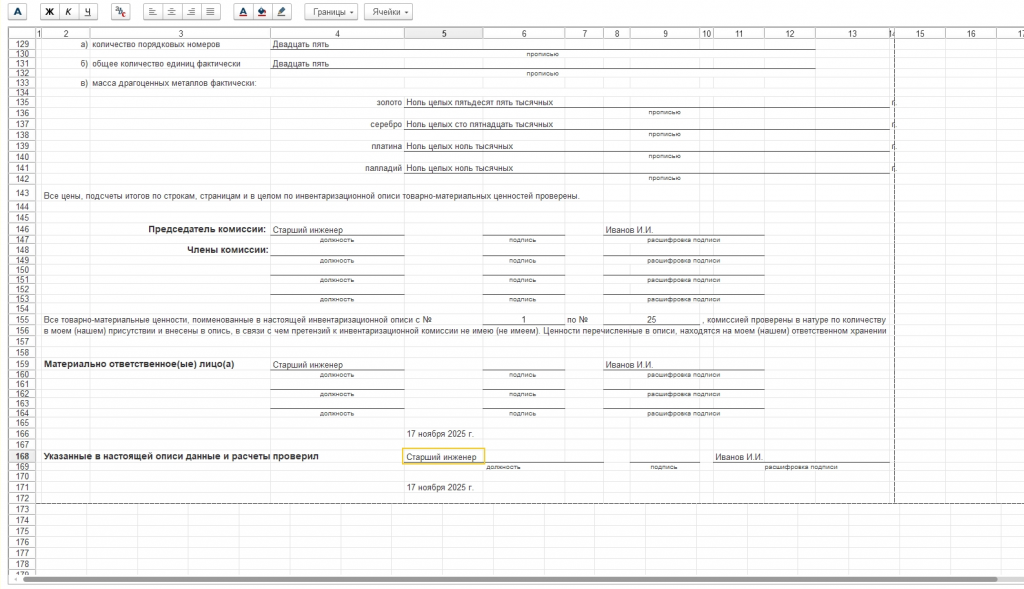Open the Ячейки dropdown
Screen dimensions: 1024x589
388,12
